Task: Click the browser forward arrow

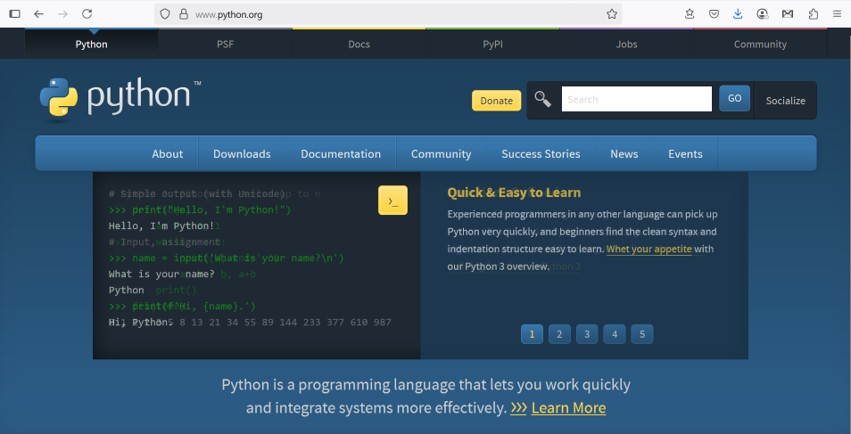Action: coord(63,14)
